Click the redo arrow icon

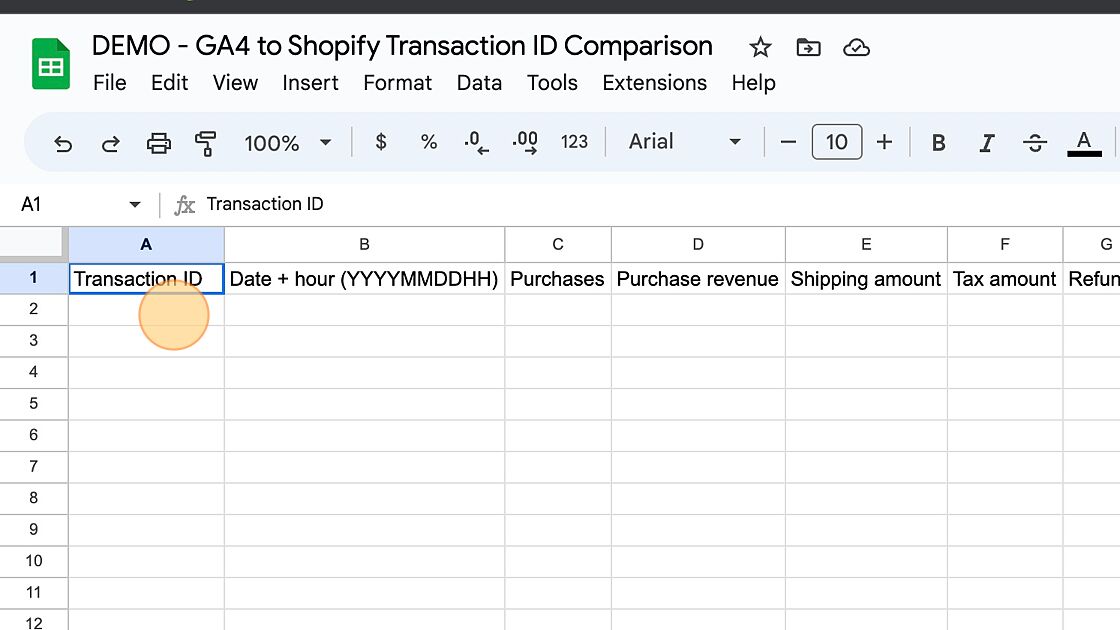click(111, 143)
